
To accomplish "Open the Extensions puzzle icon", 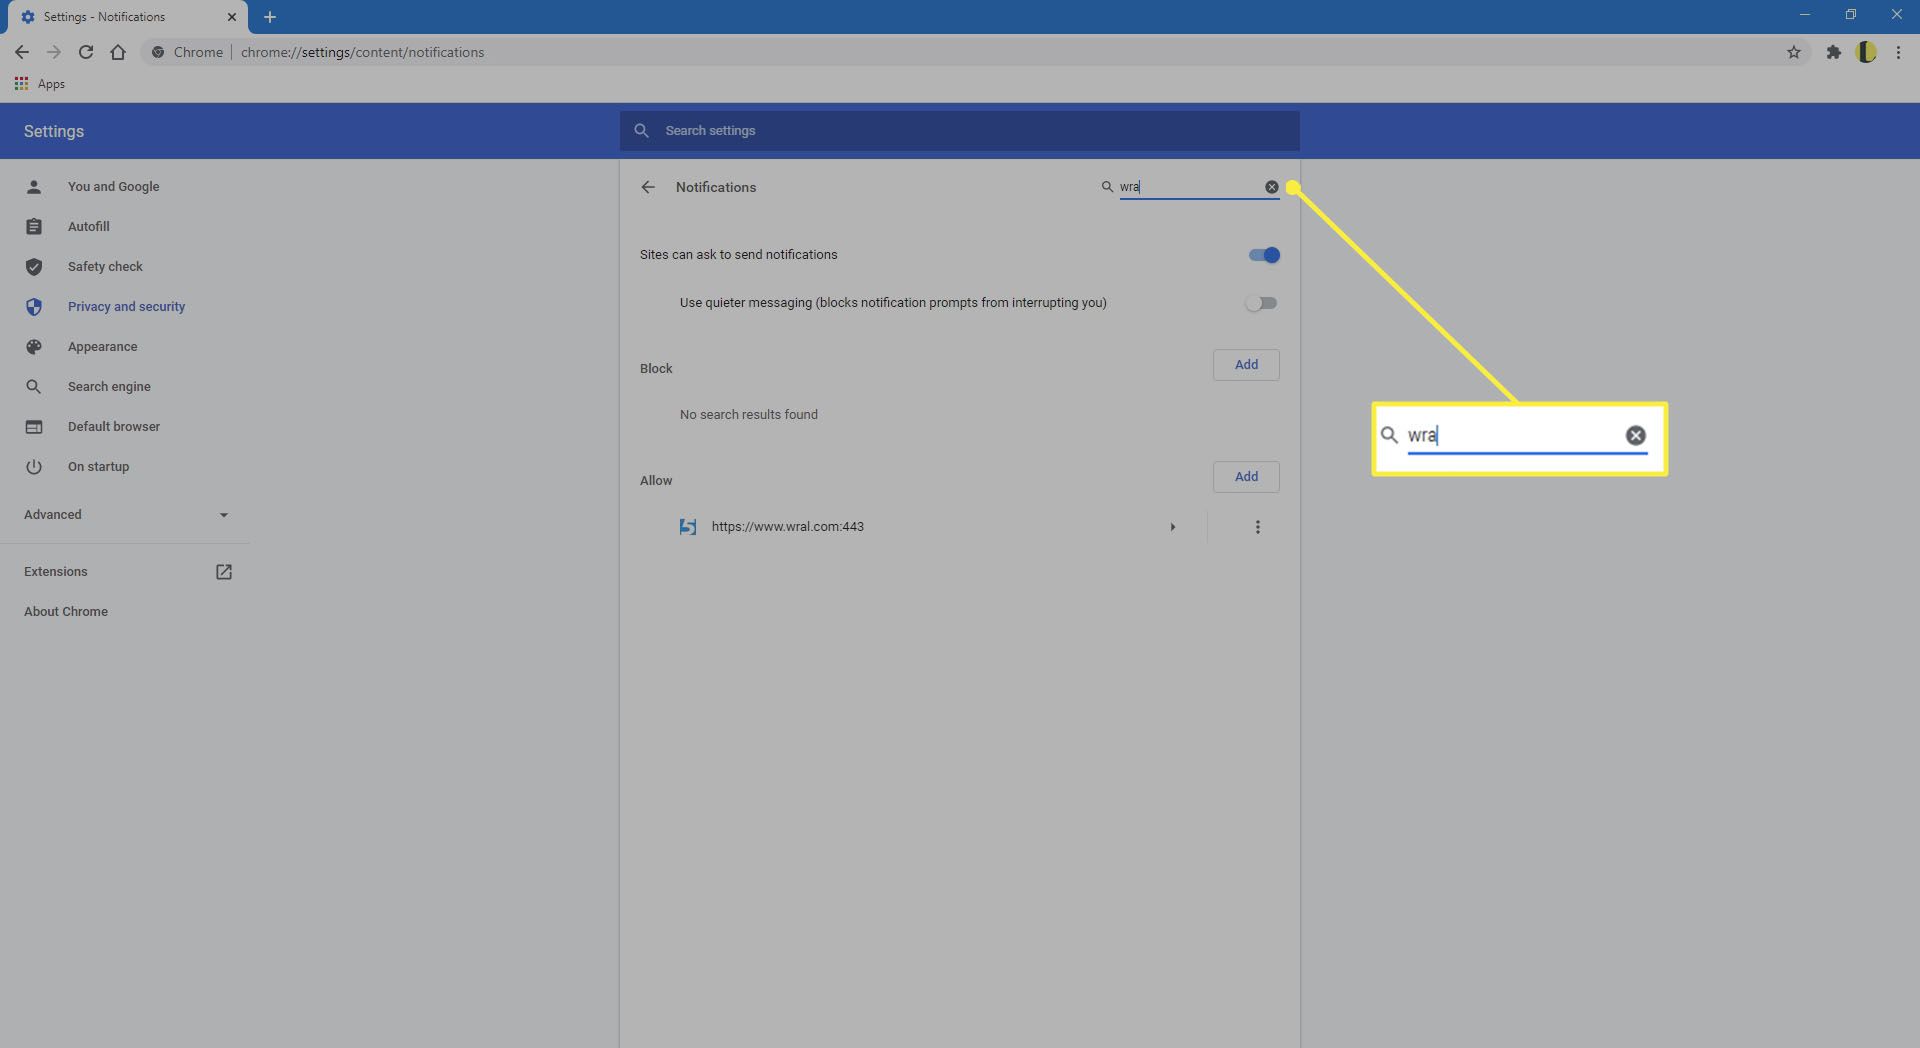I will [1833, 52].
